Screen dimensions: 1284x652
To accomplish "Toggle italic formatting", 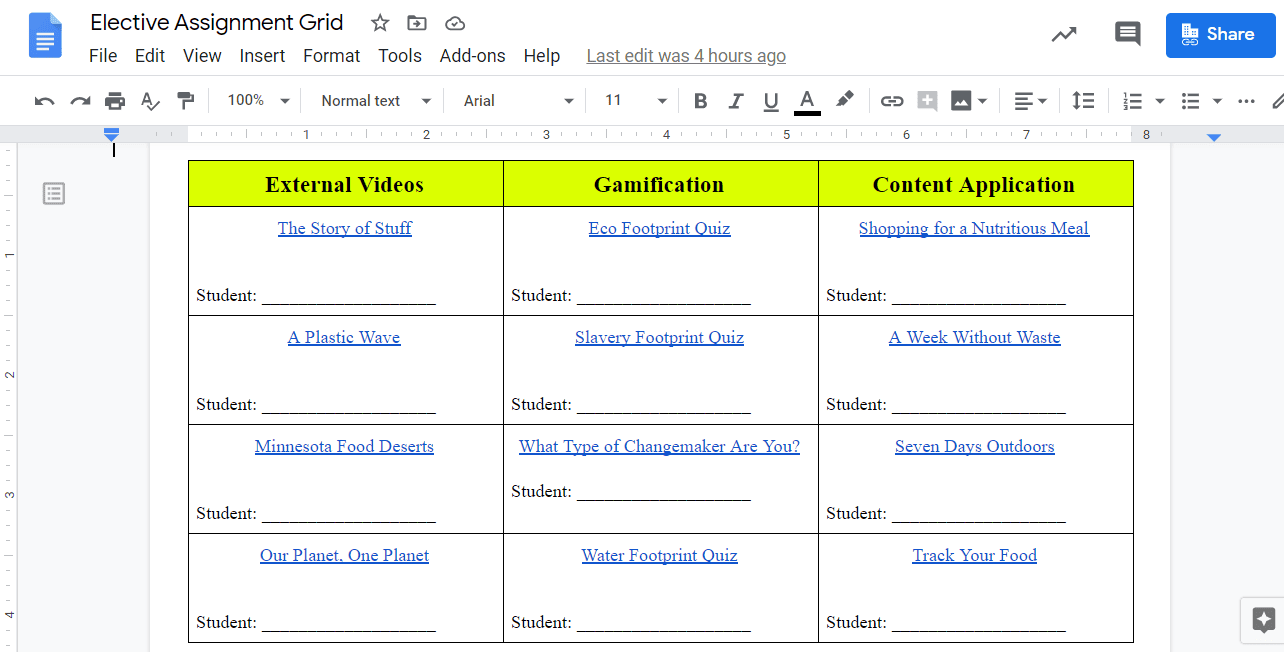I will click(736, 101).
